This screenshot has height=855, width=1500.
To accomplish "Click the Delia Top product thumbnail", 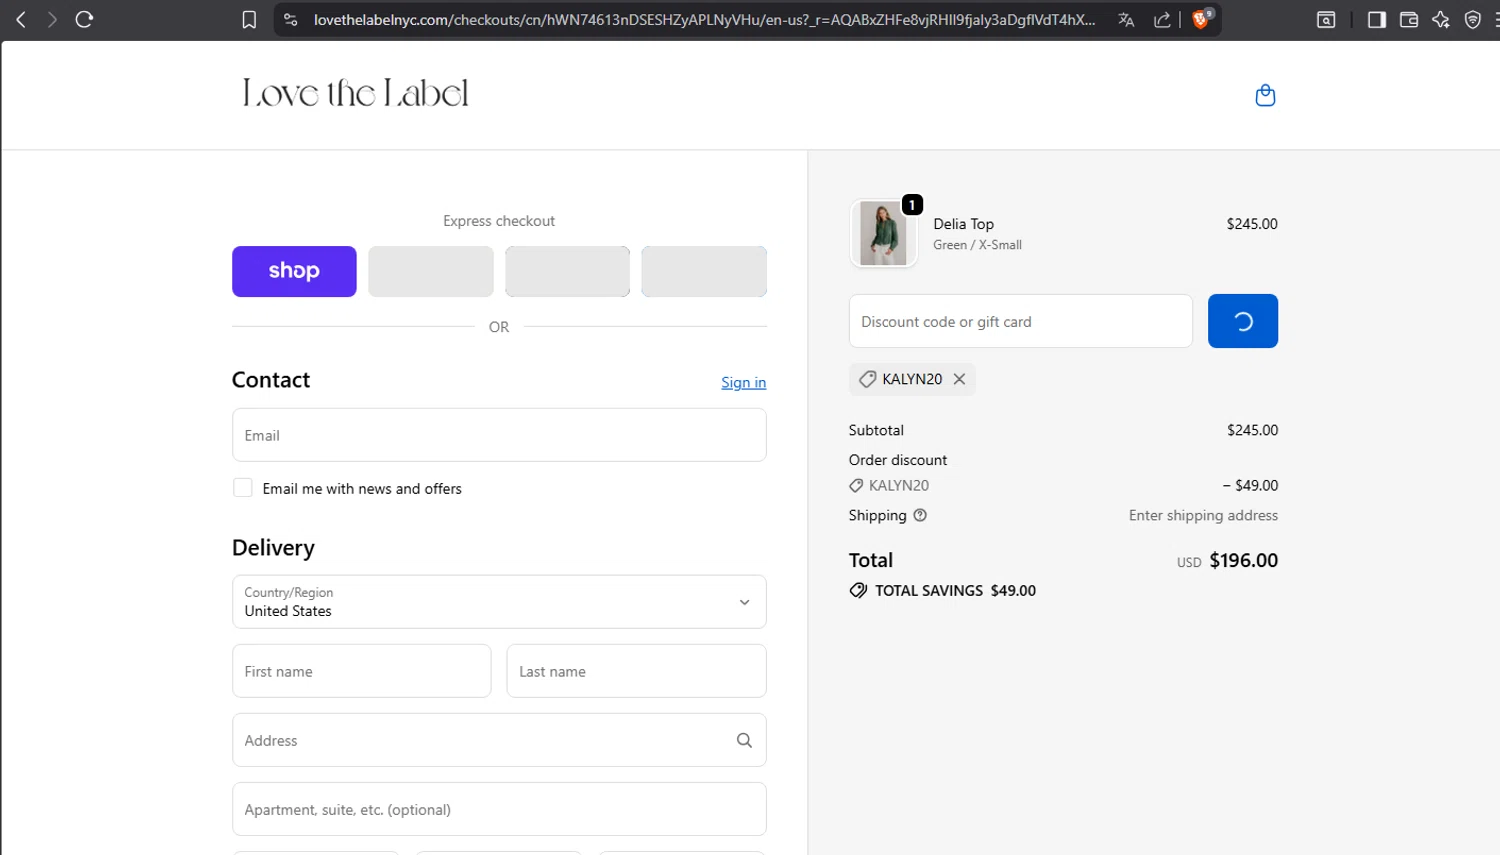I will point(883,233).
